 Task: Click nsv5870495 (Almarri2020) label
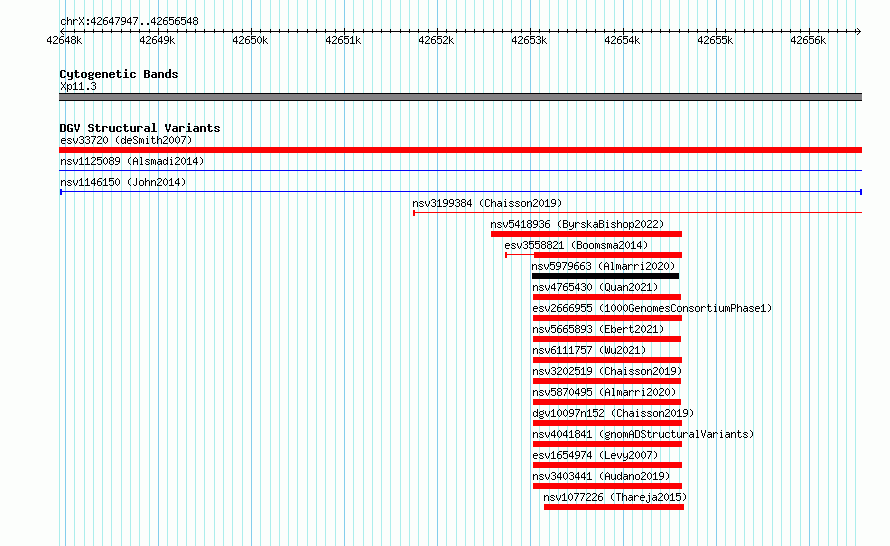[604, 392]
